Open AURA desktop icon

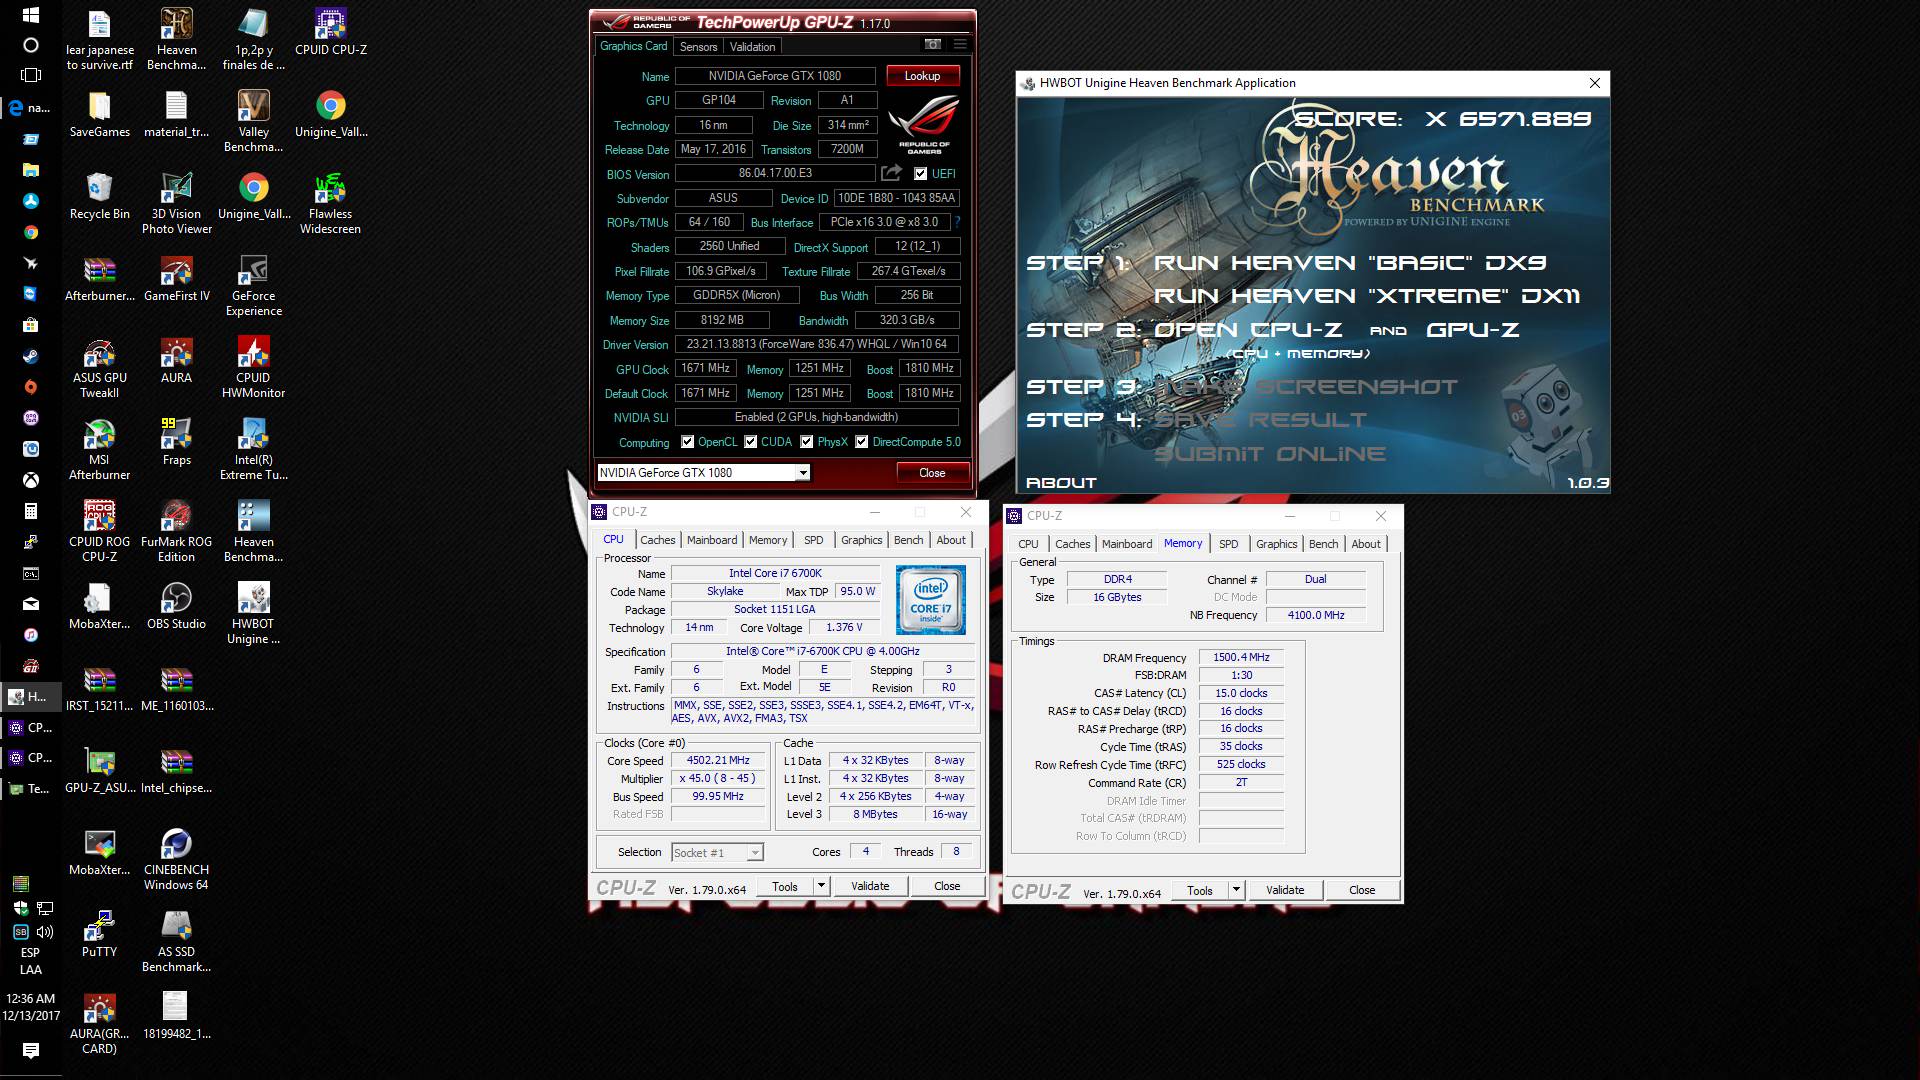pyautogui.click(x=177, y=360)
